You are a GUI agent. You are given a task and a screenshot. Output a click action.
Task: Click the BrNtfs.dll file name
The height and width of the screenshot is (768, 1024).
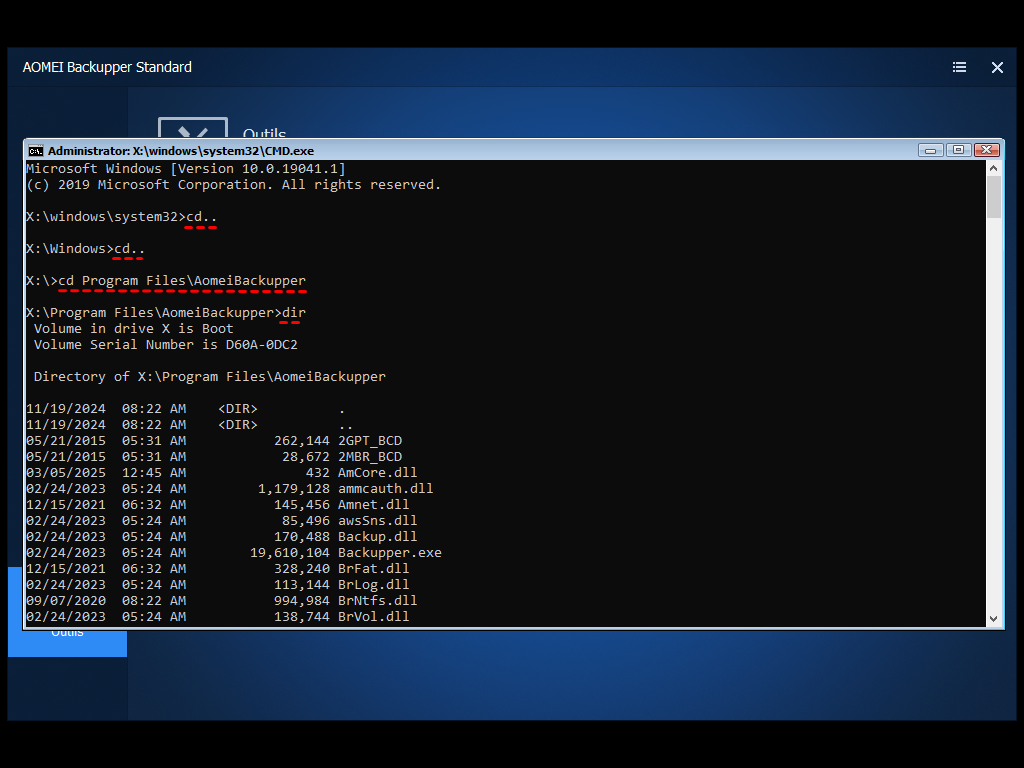click(377, 601)
